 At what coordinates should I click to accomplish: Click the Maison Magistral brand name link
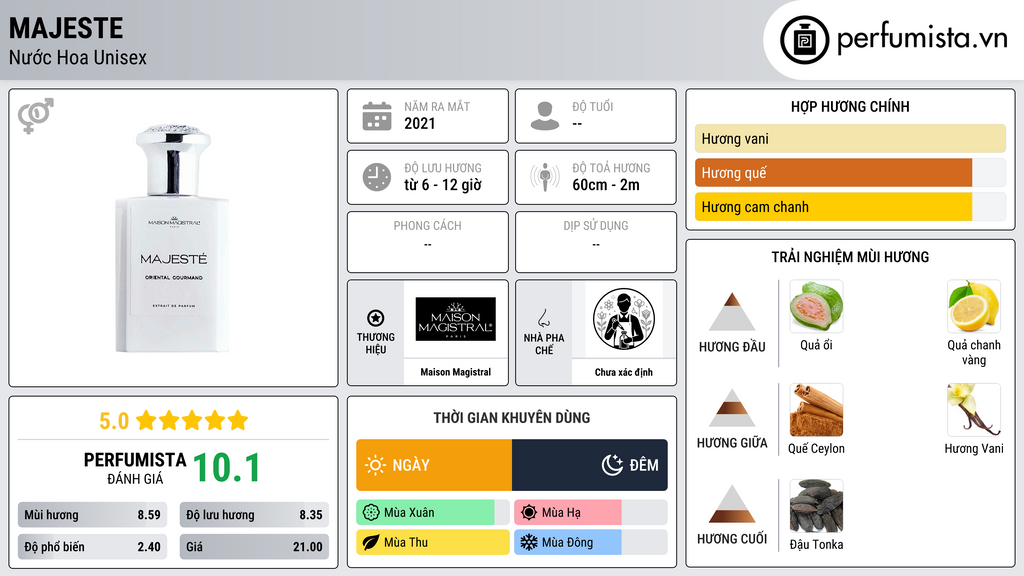tap(456, 372)
